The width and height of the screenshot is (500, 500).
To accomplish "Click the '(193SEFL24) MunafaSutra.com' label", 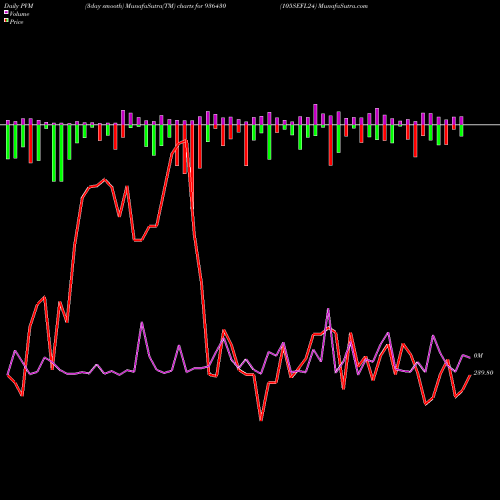I will click(324, 6).
